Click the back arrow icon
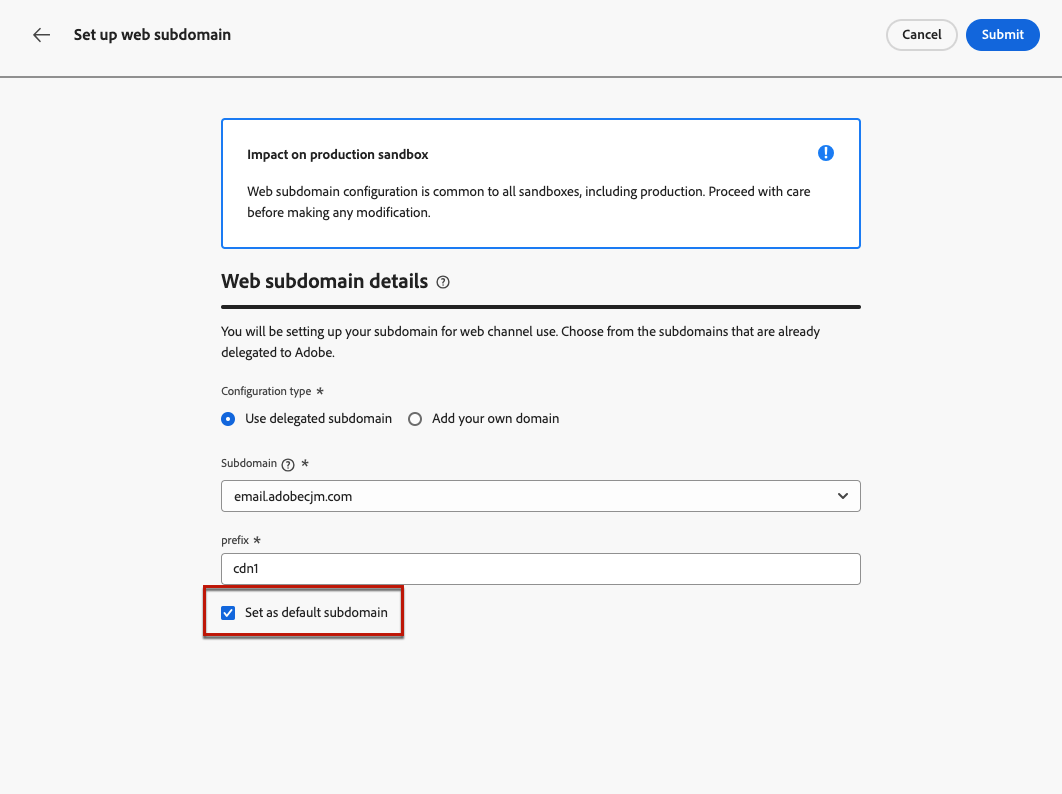The width and height of the screenshot is (1062, 794). (41, 35)
